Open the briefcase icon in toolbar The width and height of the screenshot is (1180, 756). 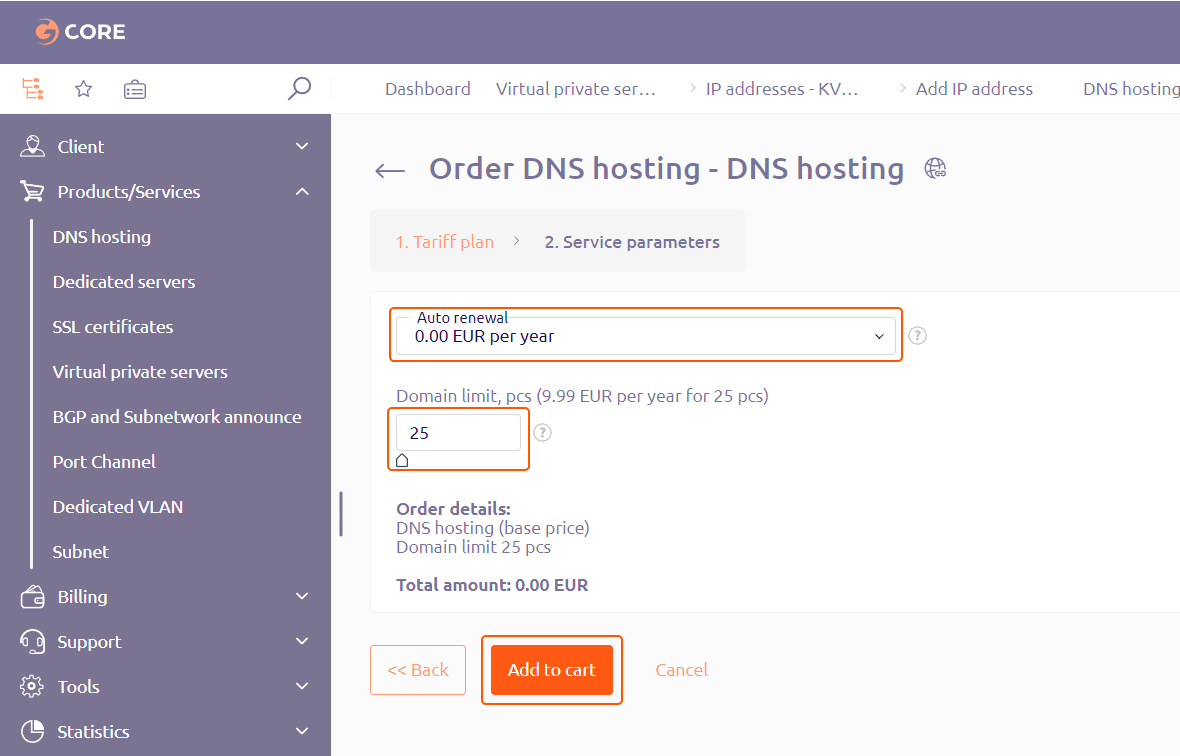click(135, 90)
